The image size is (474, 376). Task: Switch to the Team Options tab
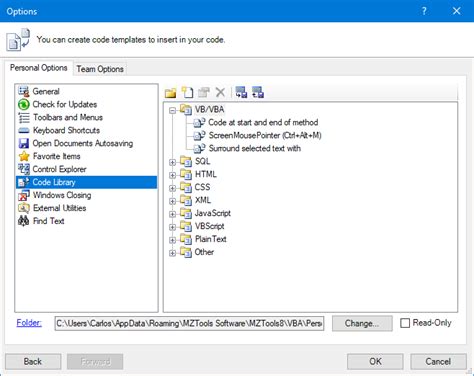(100, 69)
